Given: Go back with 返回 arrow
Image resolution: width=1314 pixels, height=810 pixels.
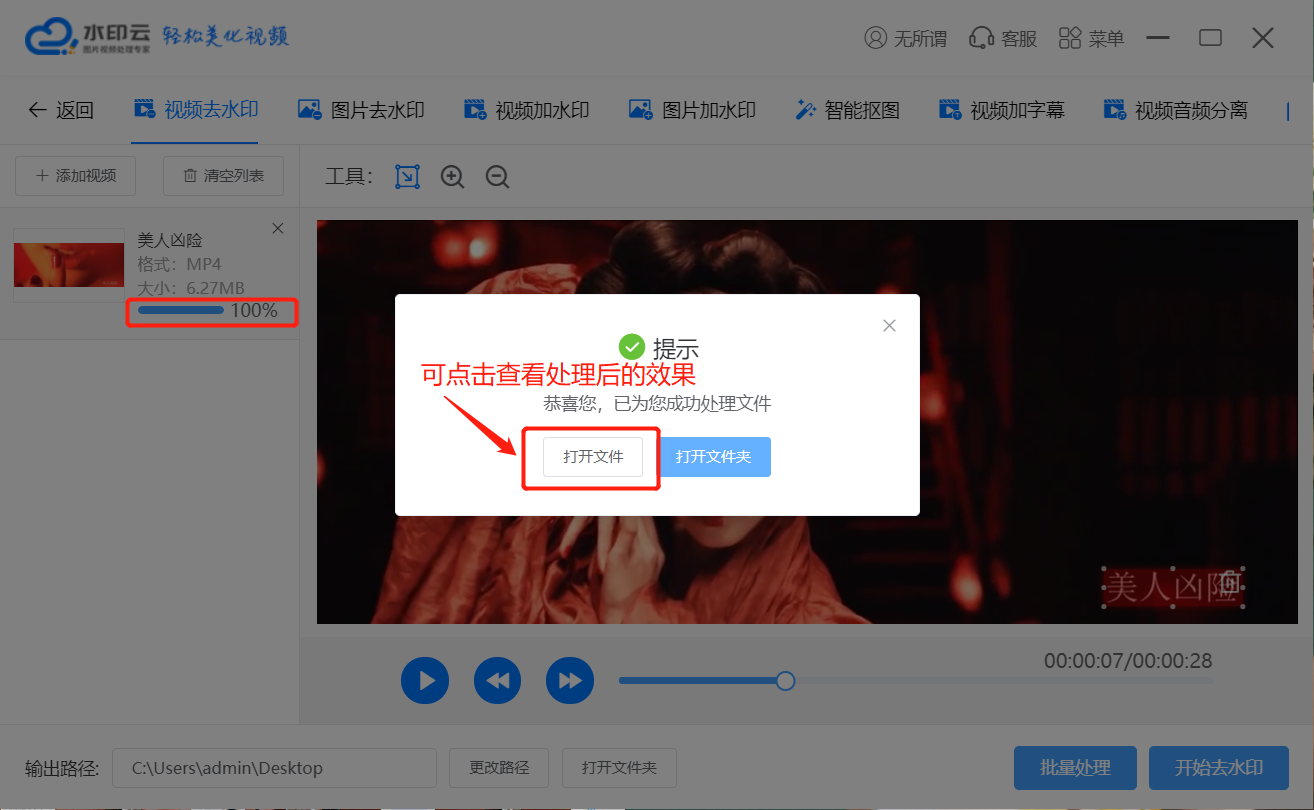Looking at the screenshot, I should [61, 110].
